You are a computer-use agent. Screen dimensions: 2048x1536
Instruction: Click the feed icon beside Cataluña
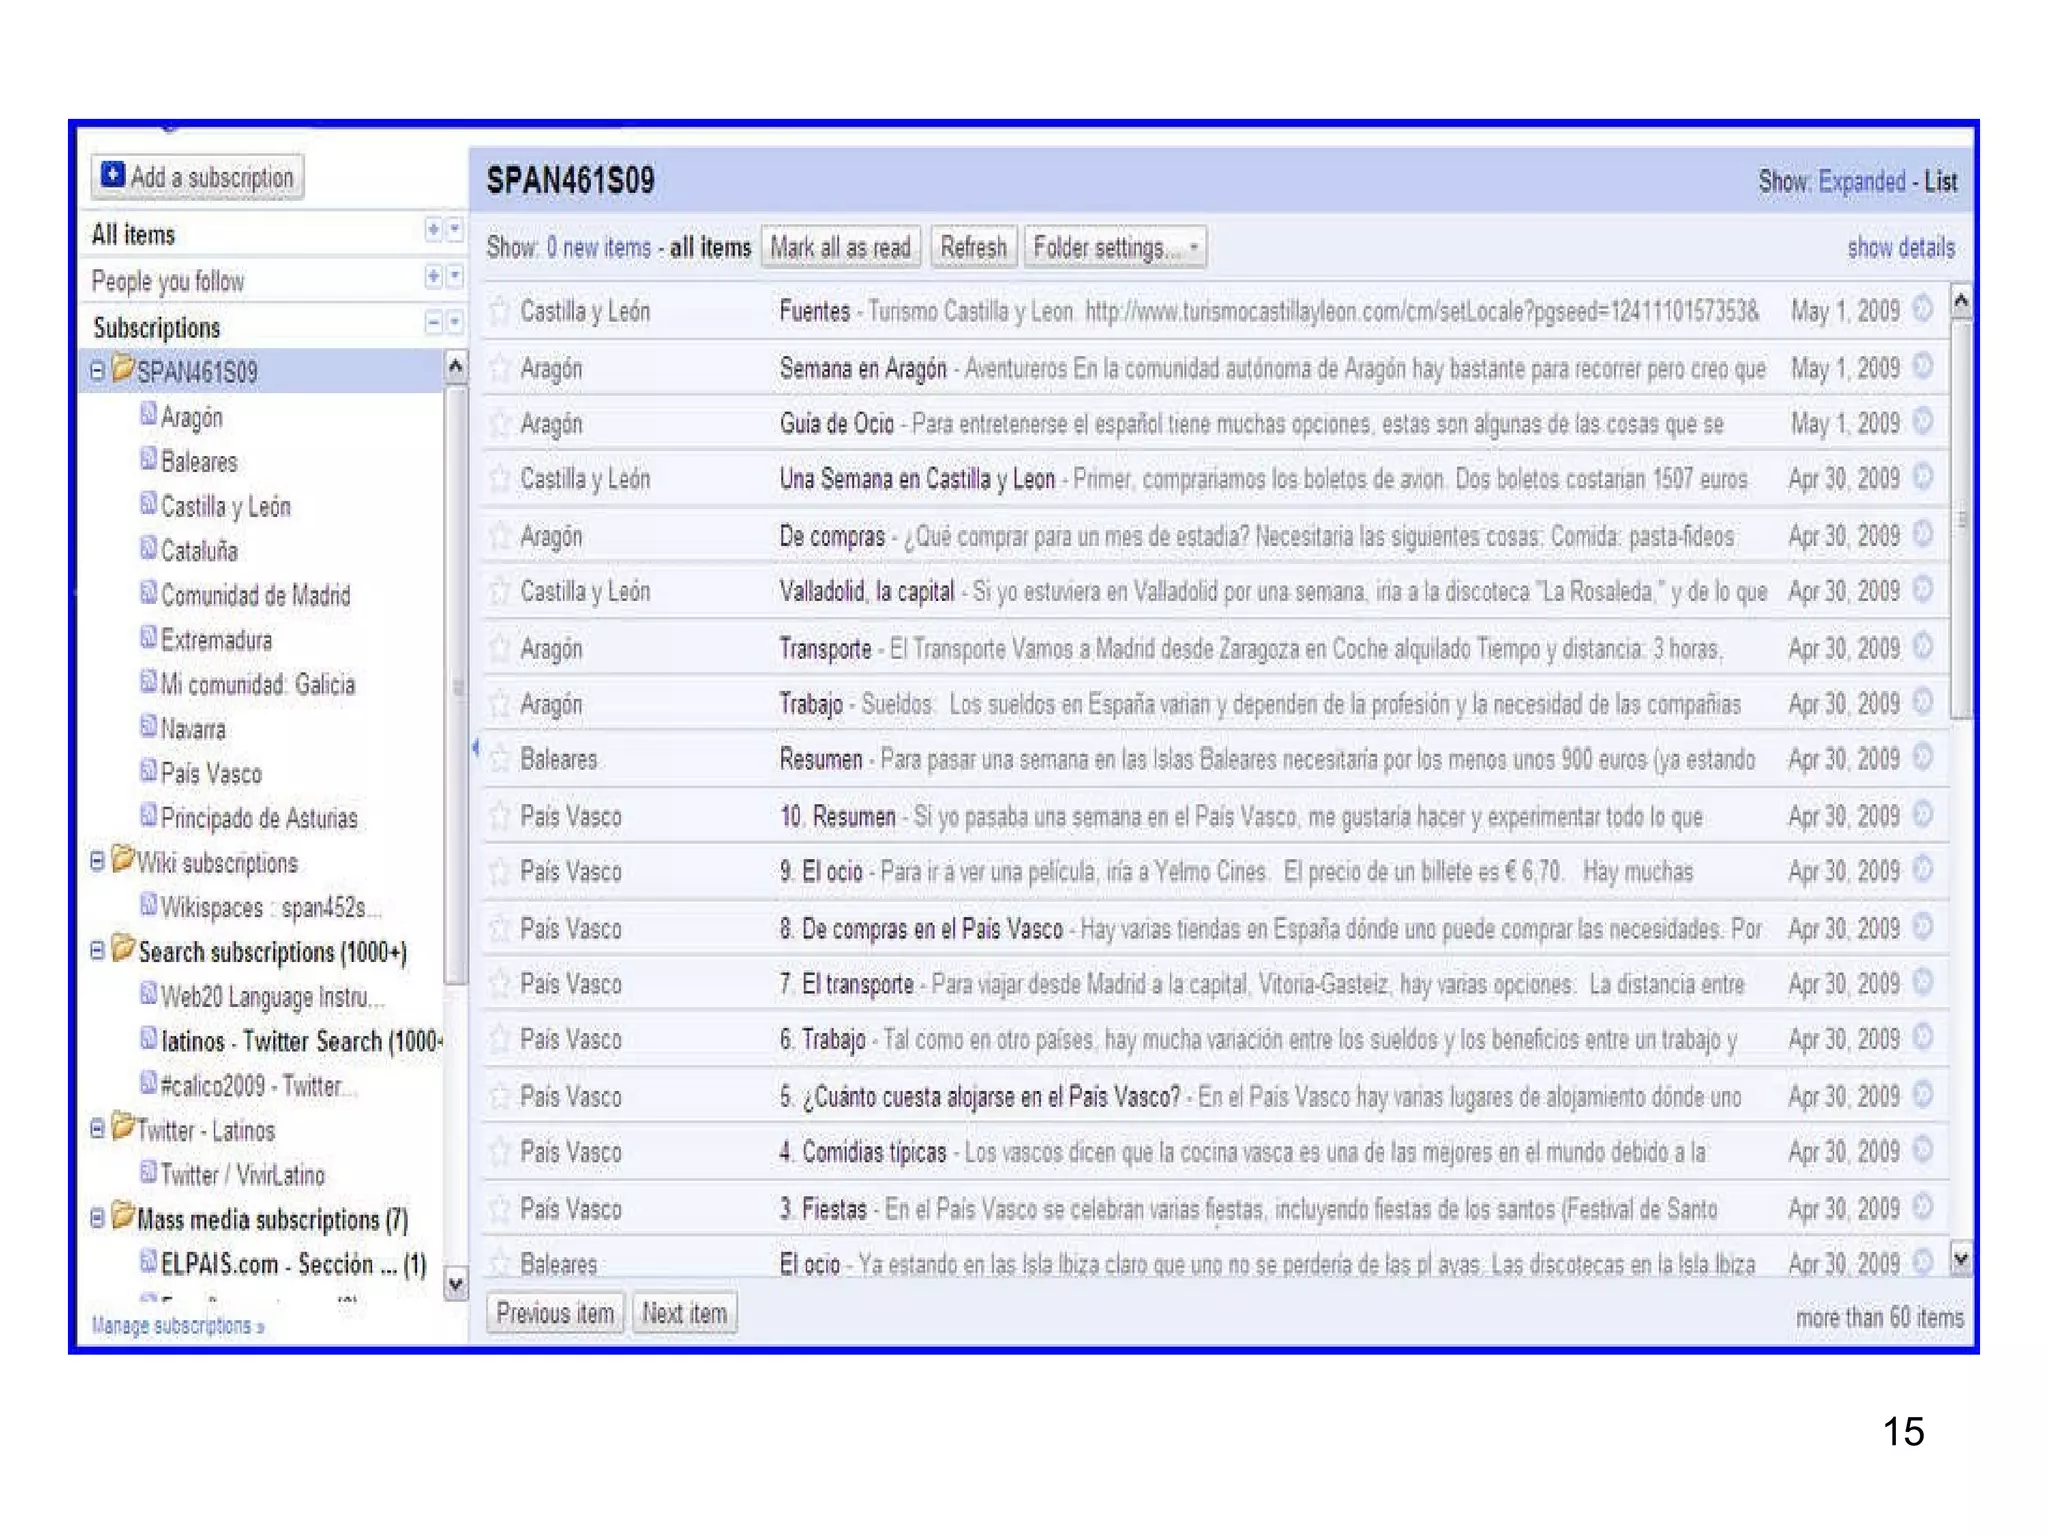(x=148, y=549)
